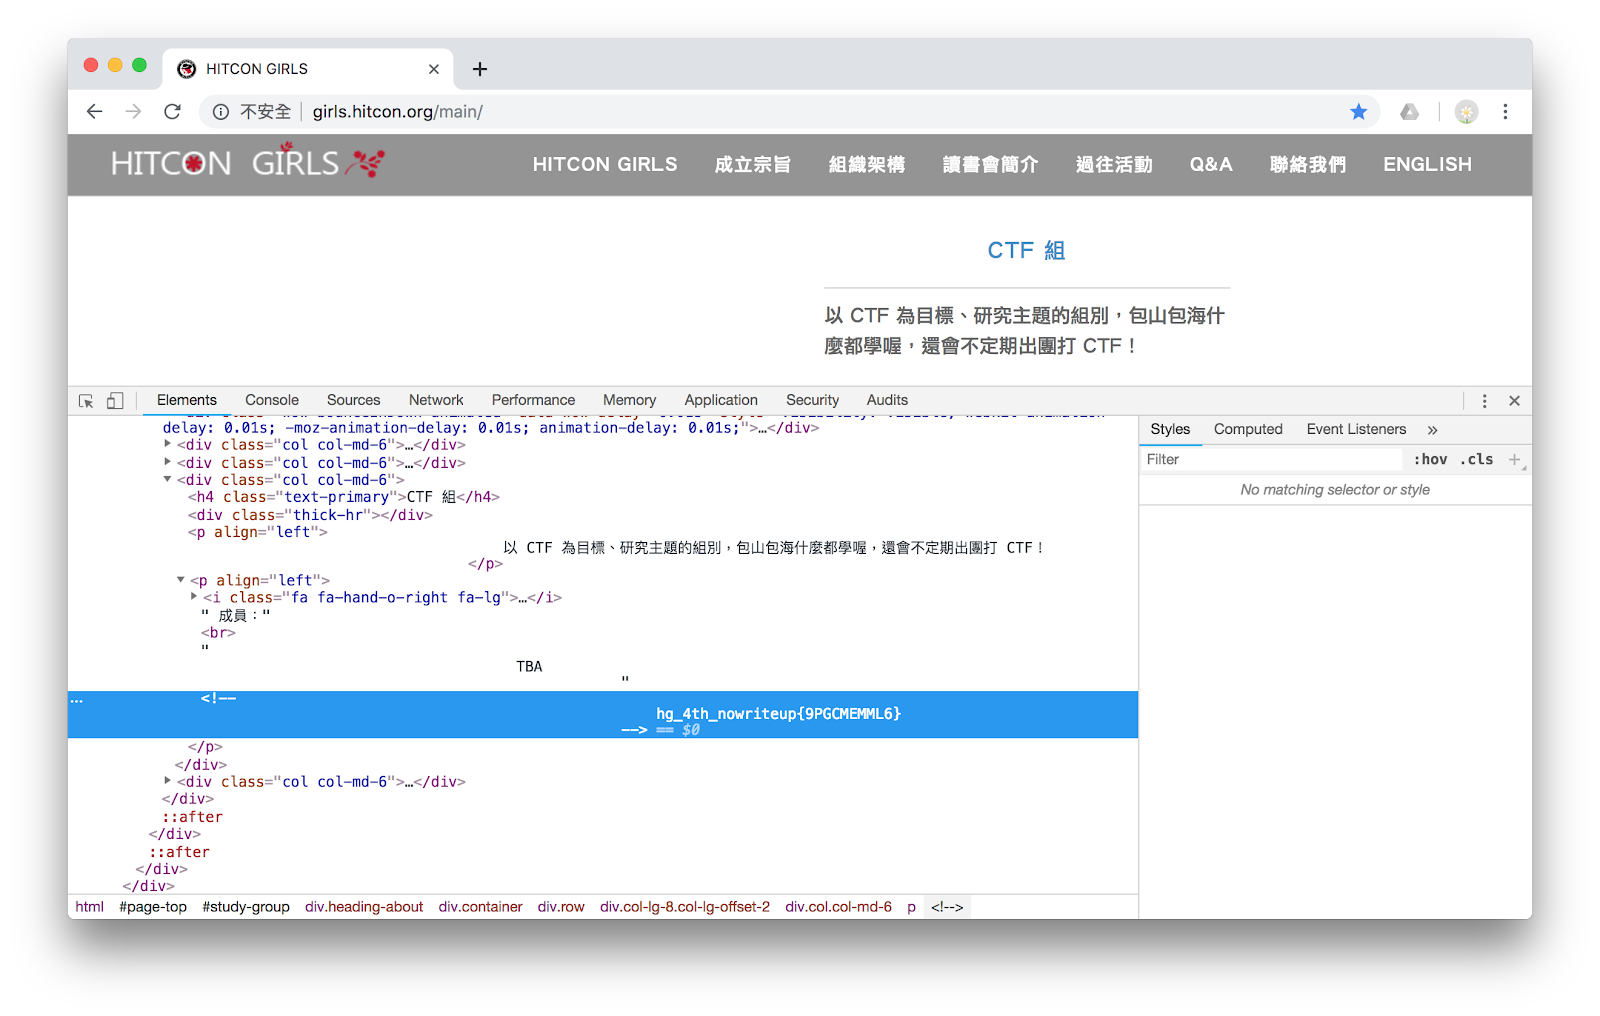Open a new browser tab
The height and width of the screenshot is (1016, 1600).
click(x=480, y=69)
